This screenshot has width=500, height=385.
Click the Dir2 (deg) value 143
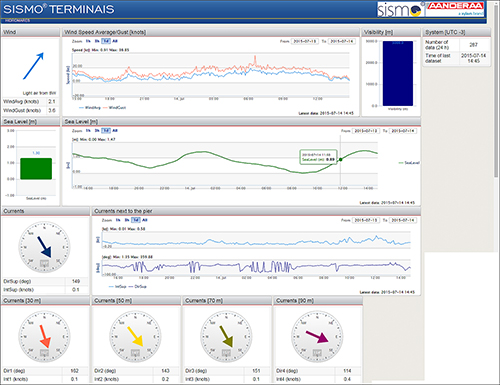[x=165, y=371]
